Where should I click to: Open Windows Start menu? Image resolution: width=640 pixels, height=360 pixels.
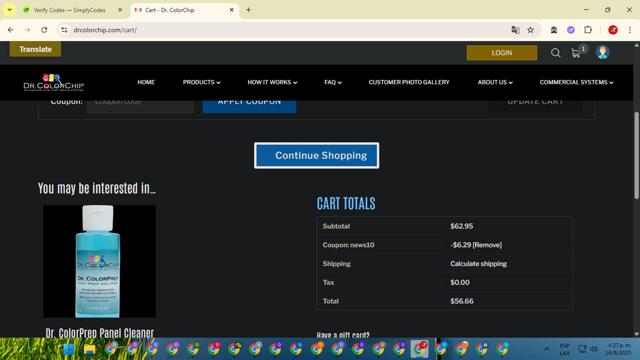pos(69,349)
